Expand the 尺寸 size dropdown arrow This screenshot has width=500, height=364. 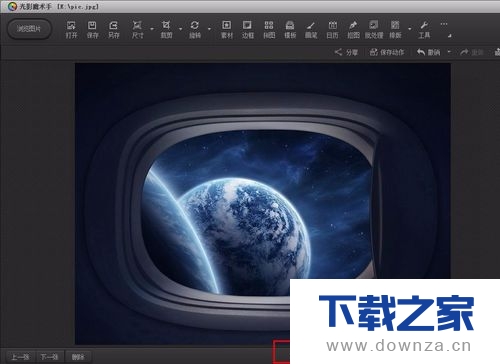[152, 29]
